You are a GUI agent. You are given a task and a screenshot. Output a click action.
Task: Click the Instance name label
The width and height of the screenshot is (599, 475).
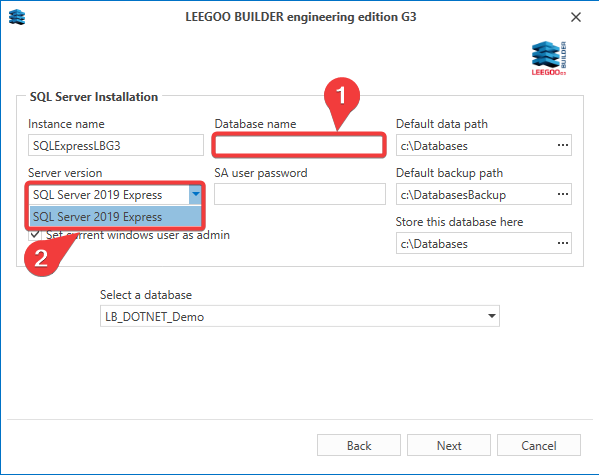click(66, 124)
